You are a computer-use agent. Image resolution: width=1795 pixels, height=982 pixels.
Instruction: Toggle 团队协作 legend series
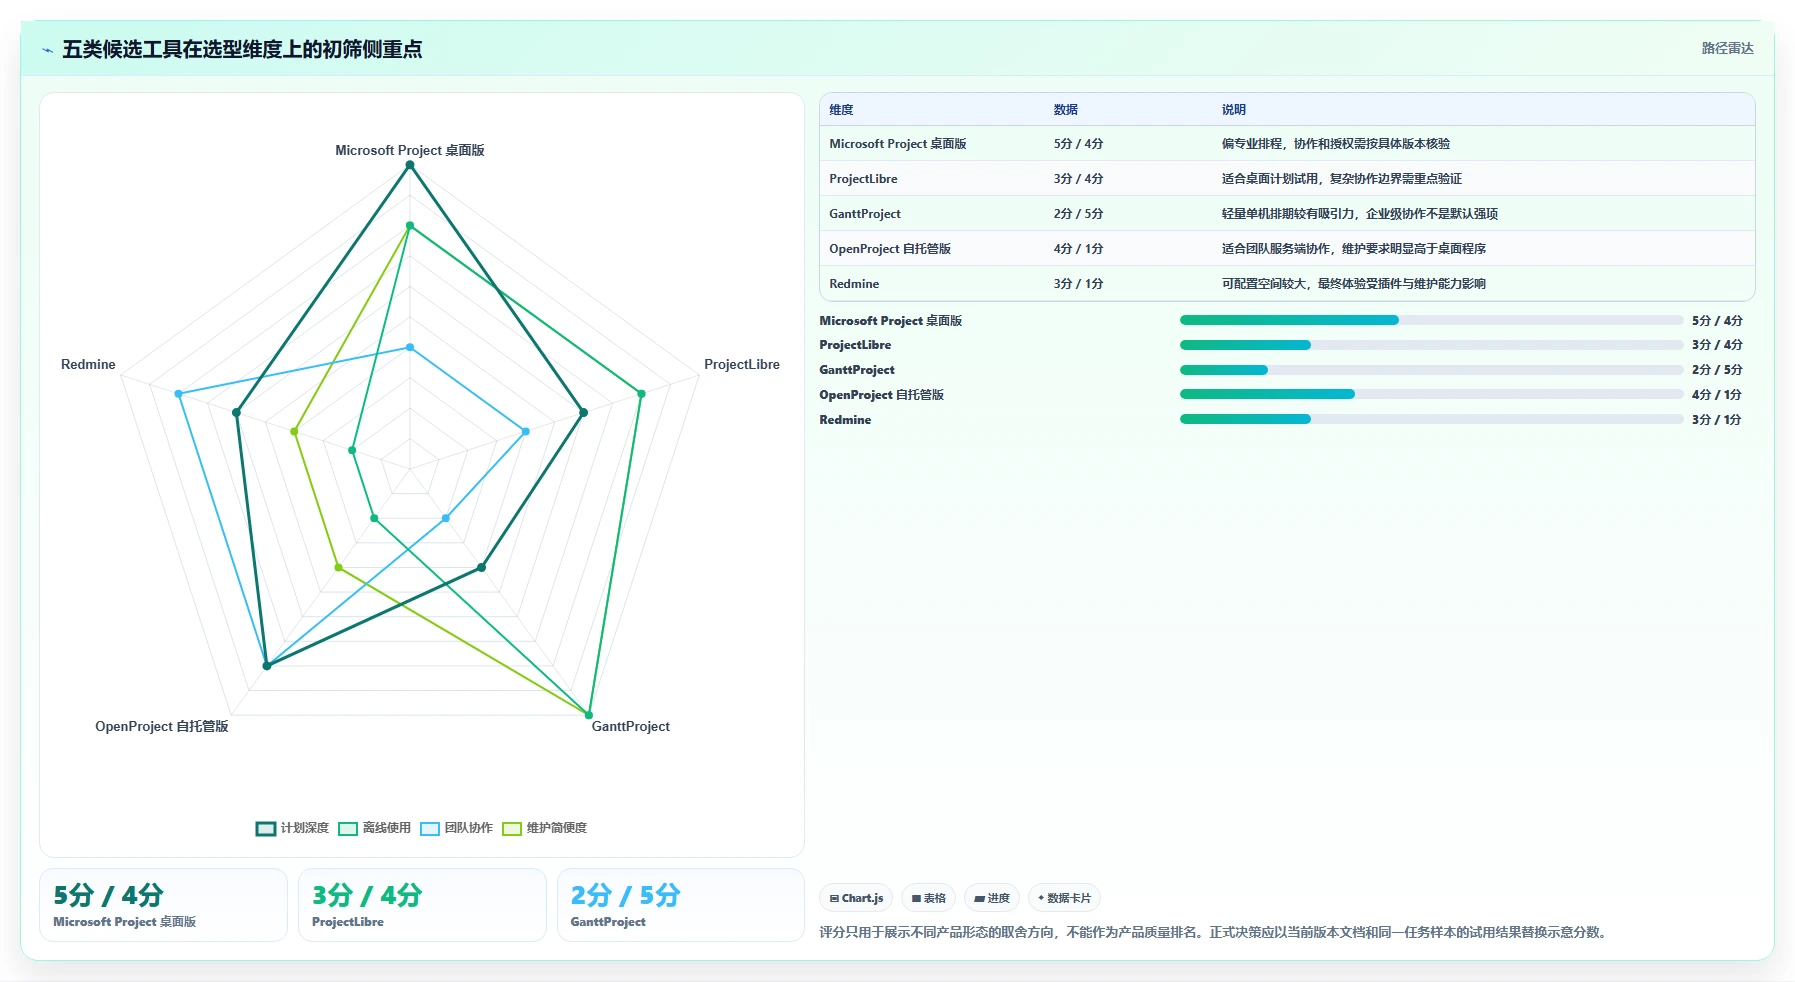click(x=456, y=828)
